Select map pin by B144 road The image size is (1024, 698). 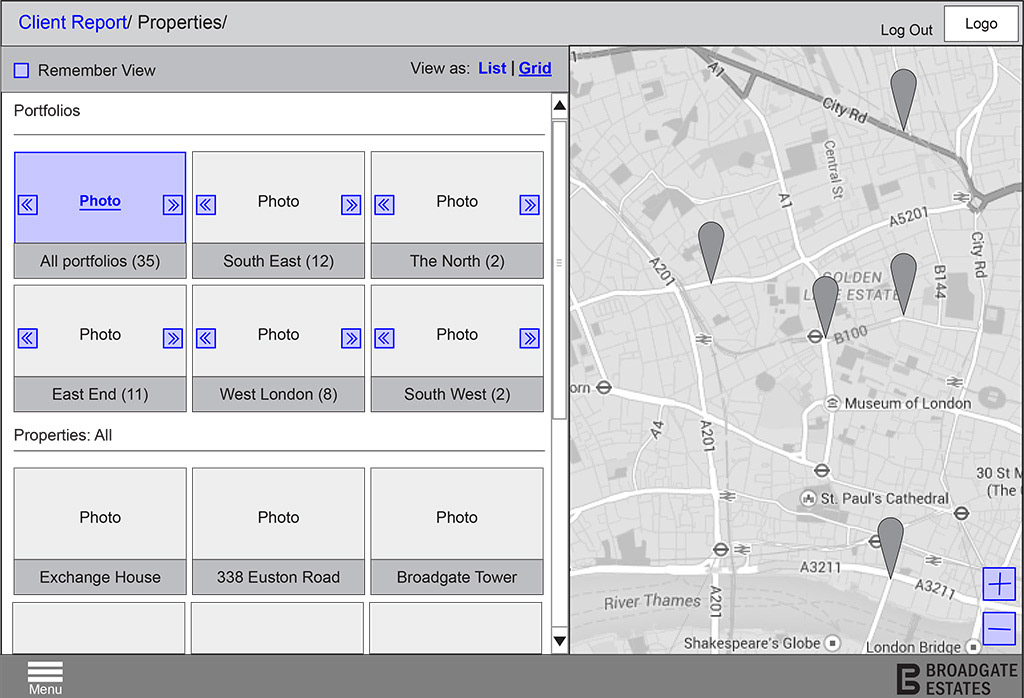point(904,284)
